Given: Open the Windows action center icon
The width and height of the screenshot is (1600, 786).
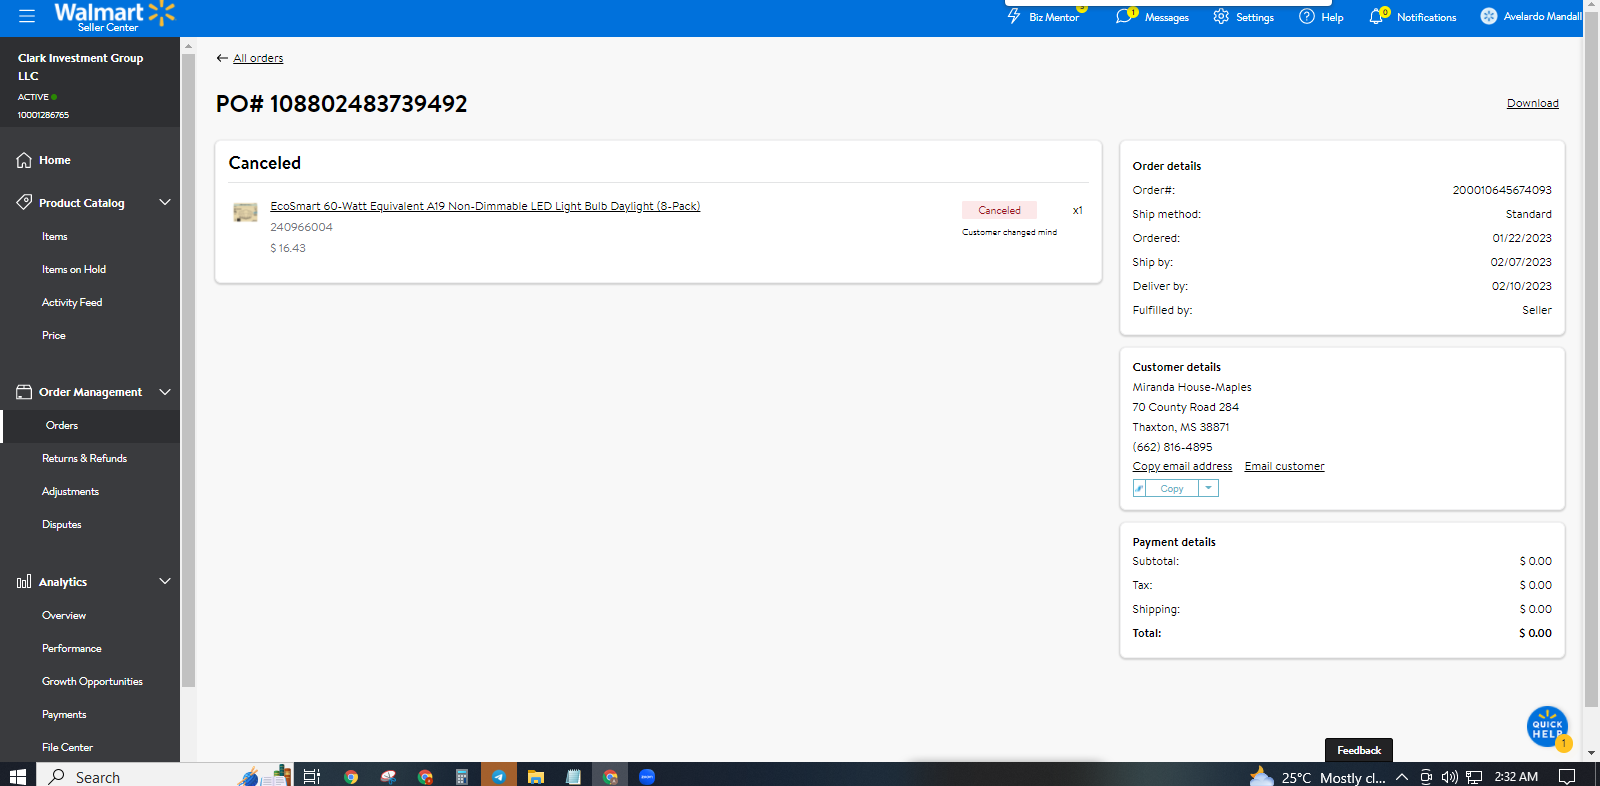Looking at the screenshot, I should 1567,777.
